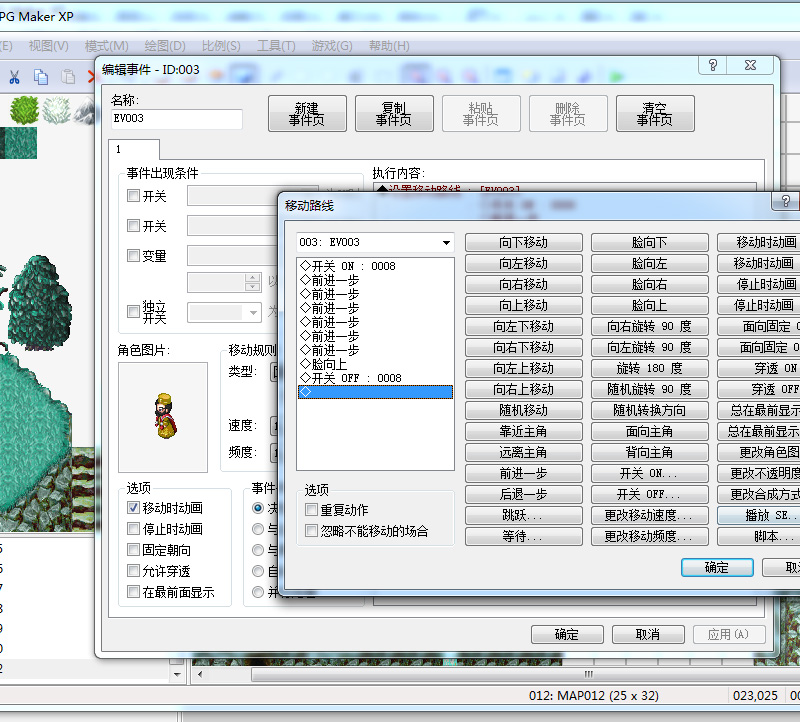Click the 脸向下 command button
Viewport: 800px width, 722px height.
point(649,242)
